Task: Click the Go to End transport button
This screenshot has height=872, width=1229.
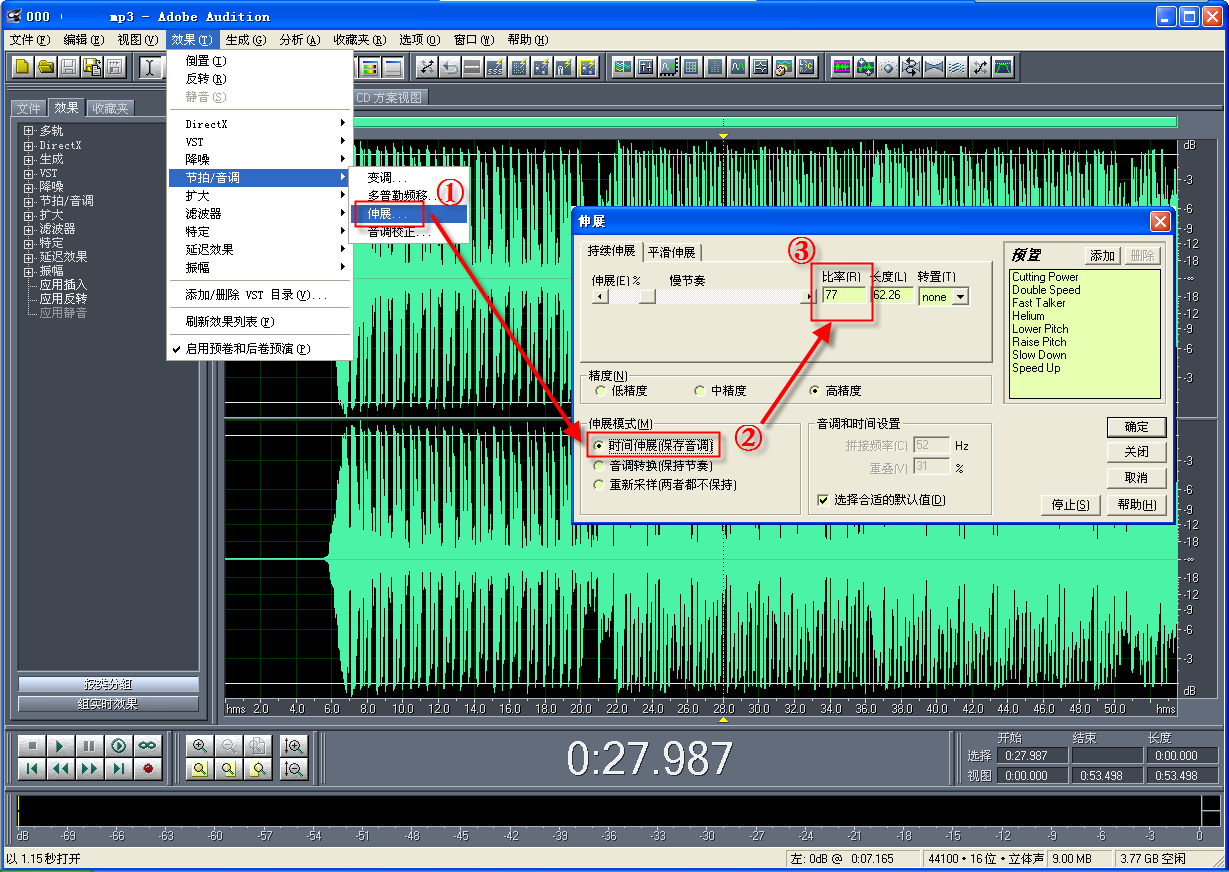Action: tap(118, 769)
